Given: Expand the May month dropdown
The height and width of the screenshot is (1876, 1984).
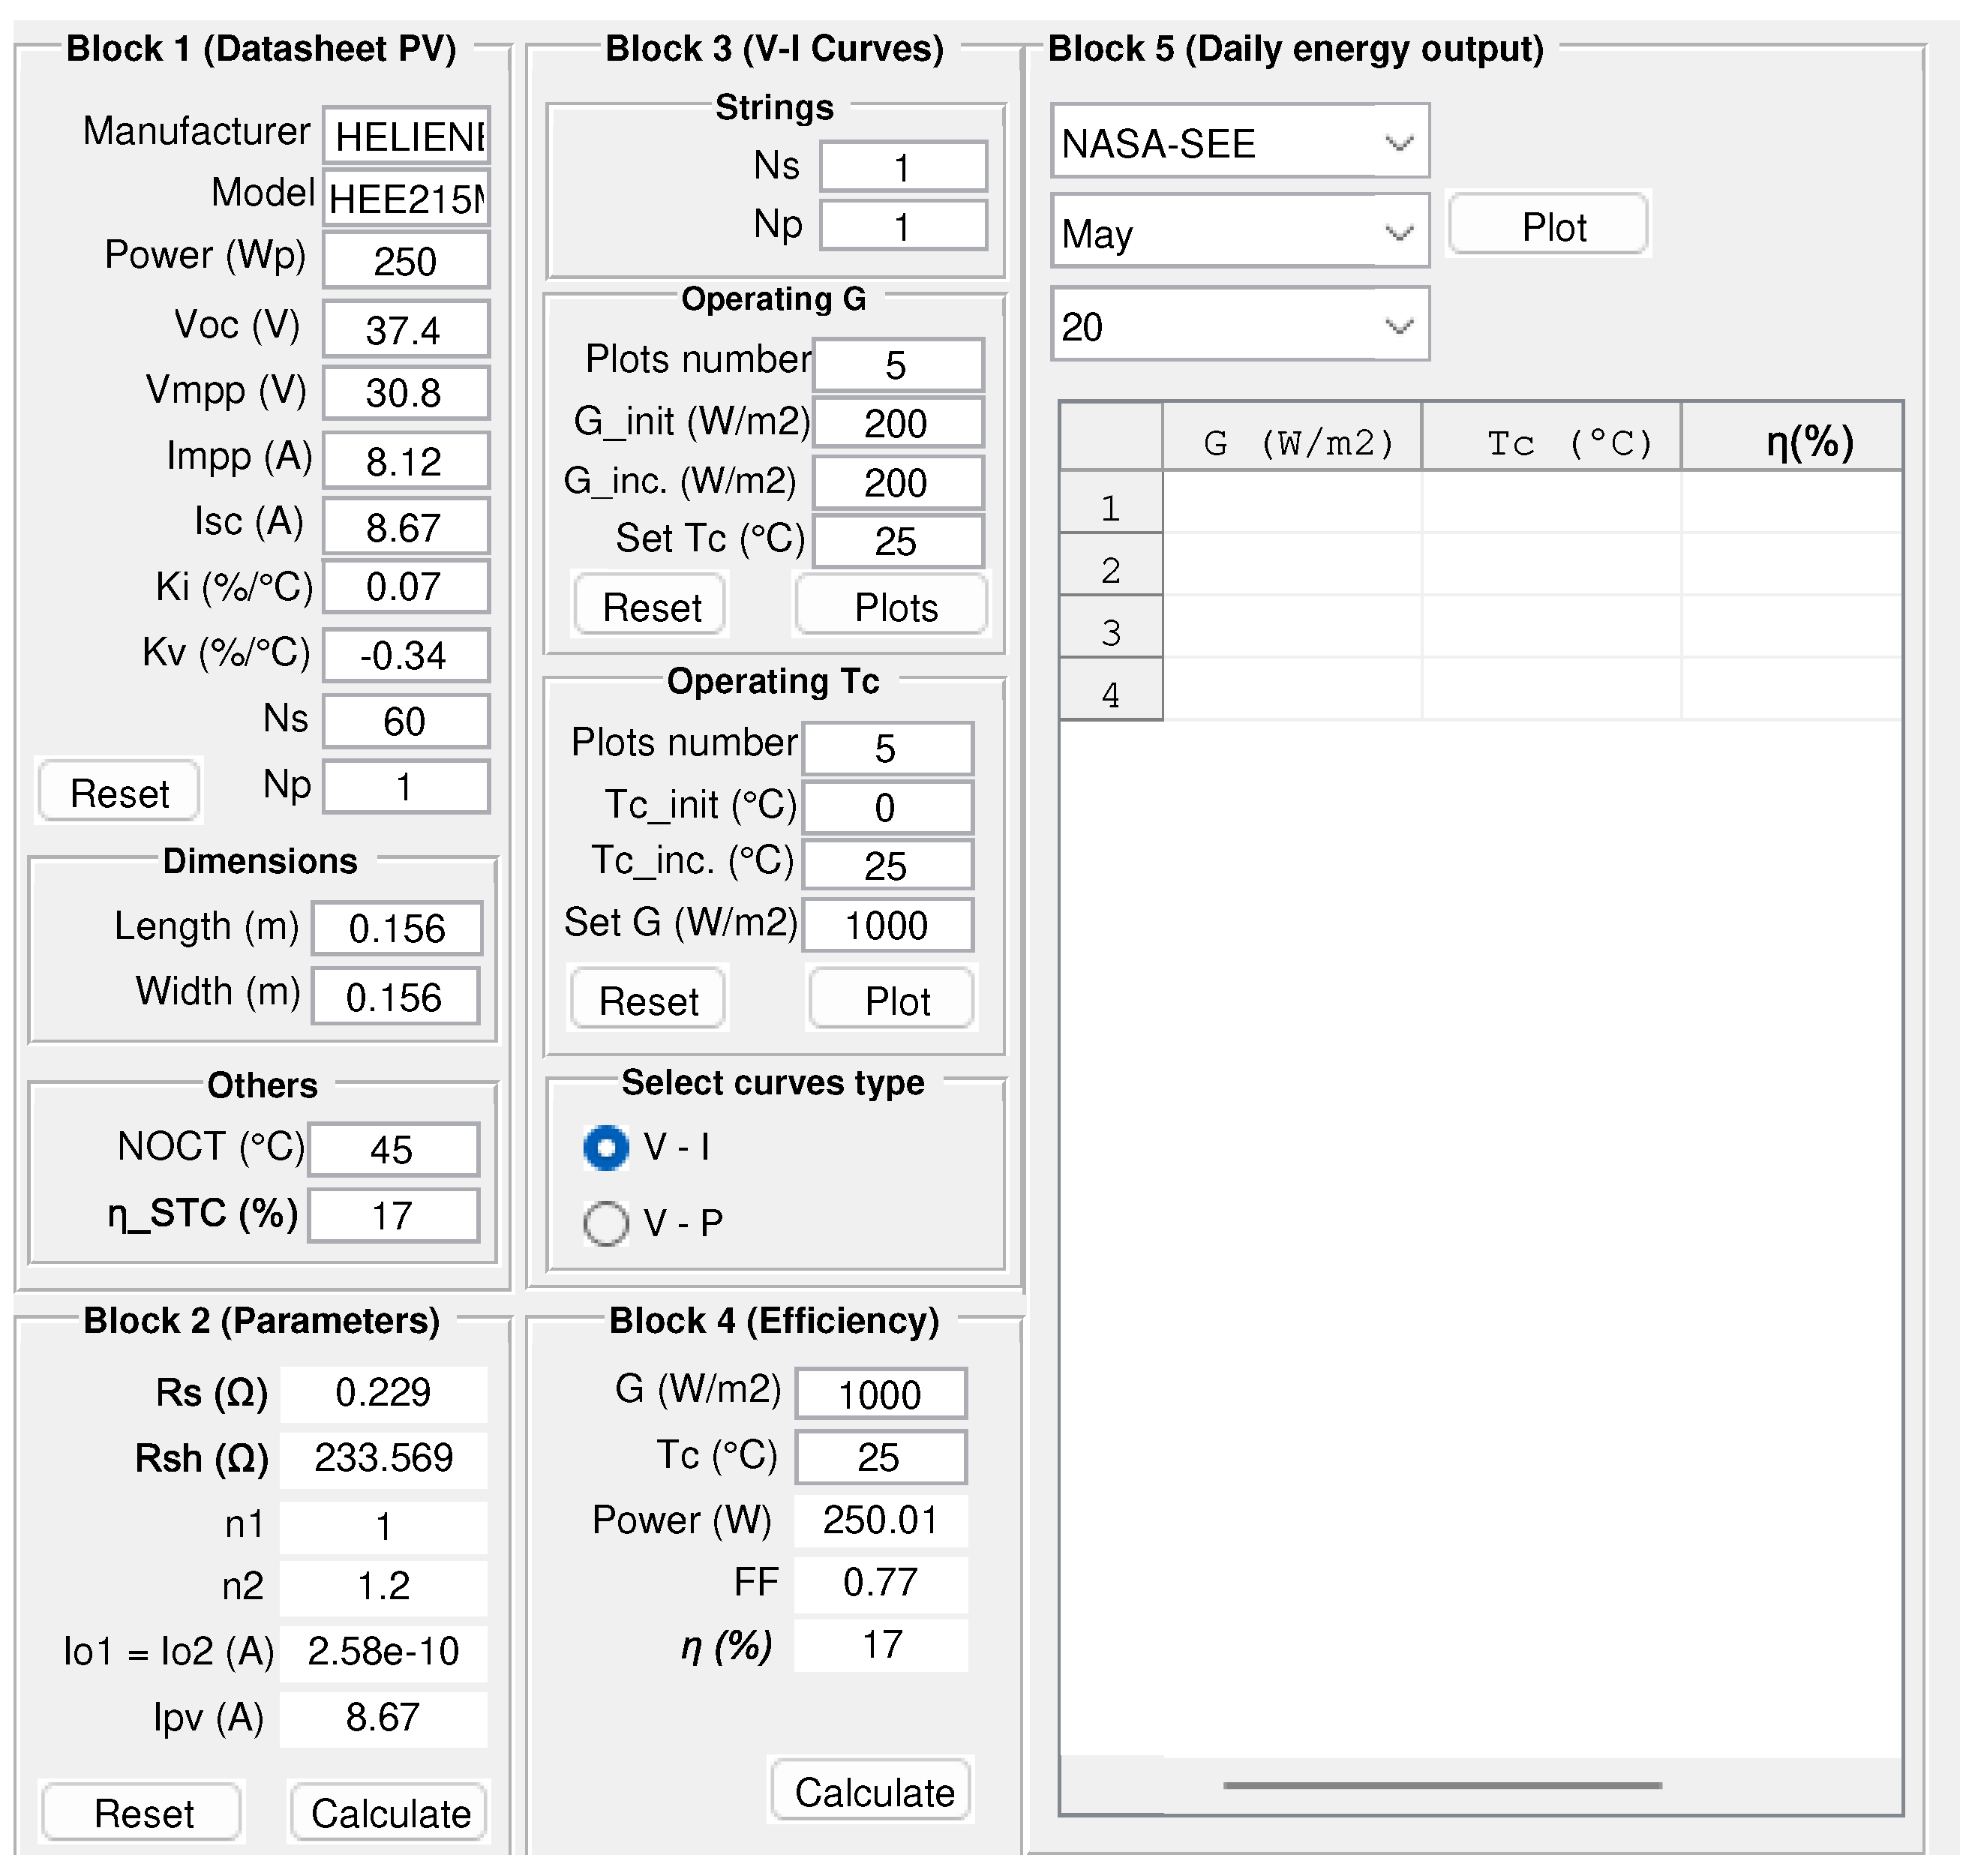Looking at the screenshot, I should 1239,233.
